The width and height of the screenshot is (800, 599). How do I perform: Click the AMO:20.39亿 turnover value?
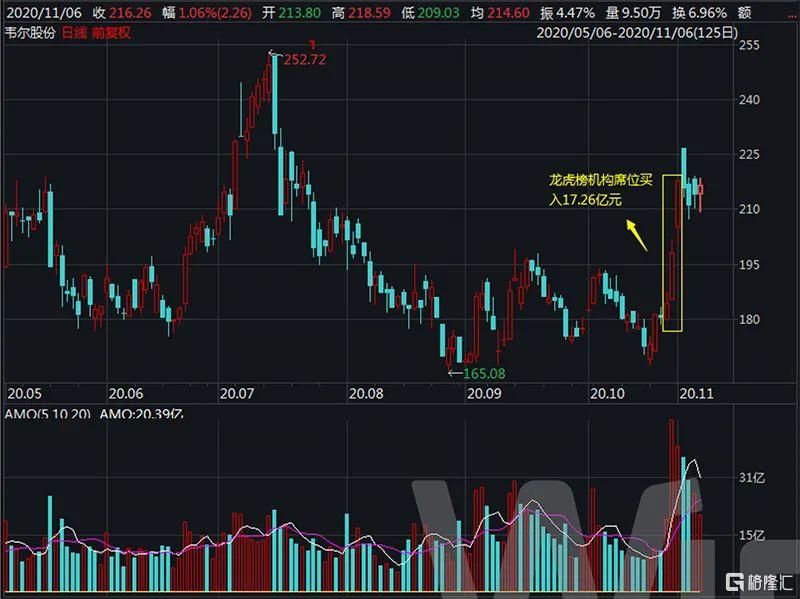[141, 414]
